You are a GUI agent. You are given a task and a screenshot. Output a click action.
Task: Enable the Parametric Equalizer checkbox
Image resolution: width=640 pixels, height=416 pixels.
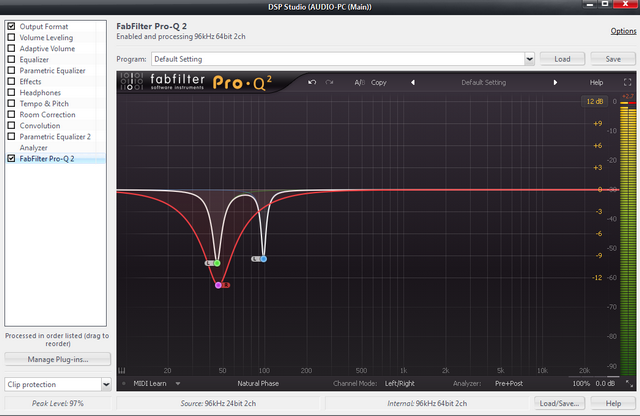coord(11,70)
